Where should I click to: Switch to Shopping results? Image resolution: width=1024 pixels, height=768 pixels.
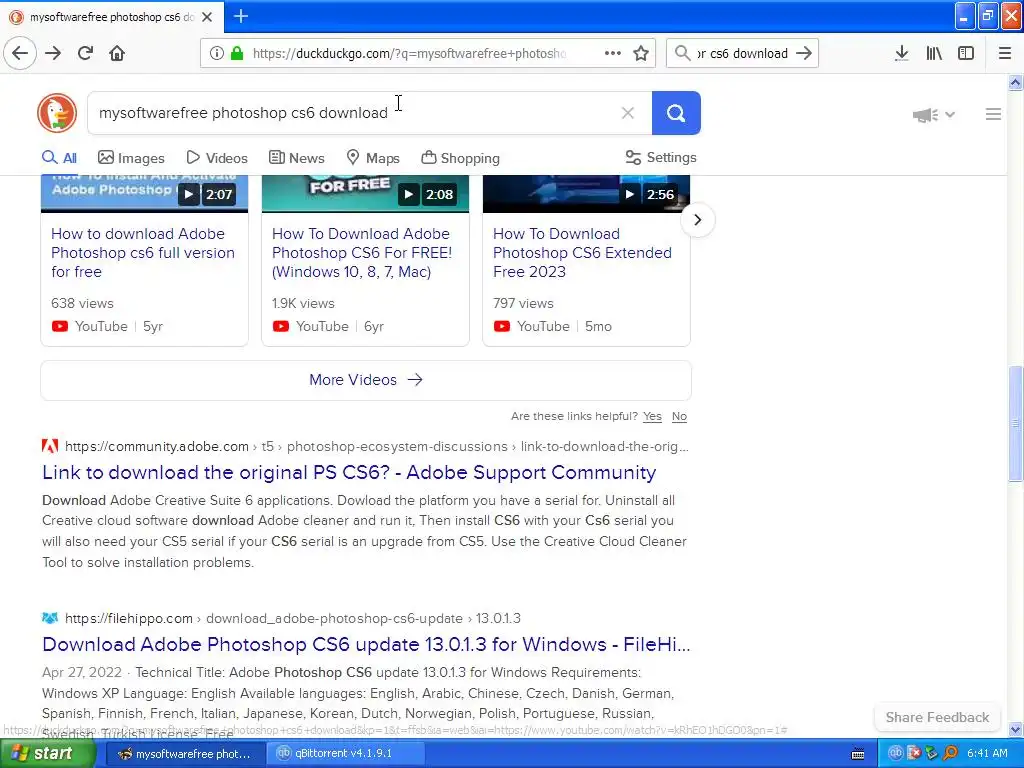click(460, 157)
